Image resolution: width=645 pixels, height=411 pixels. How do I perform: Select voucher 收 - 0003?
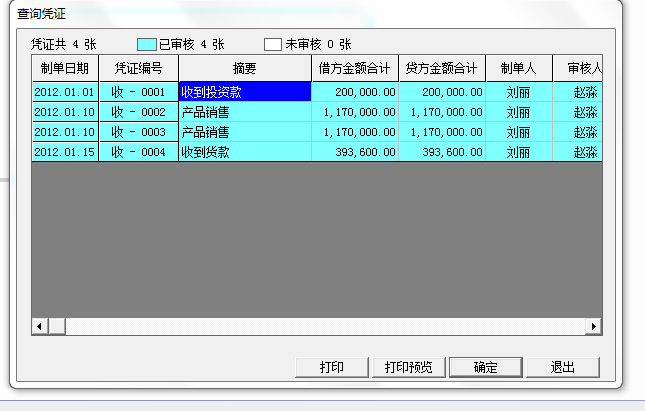139,132
